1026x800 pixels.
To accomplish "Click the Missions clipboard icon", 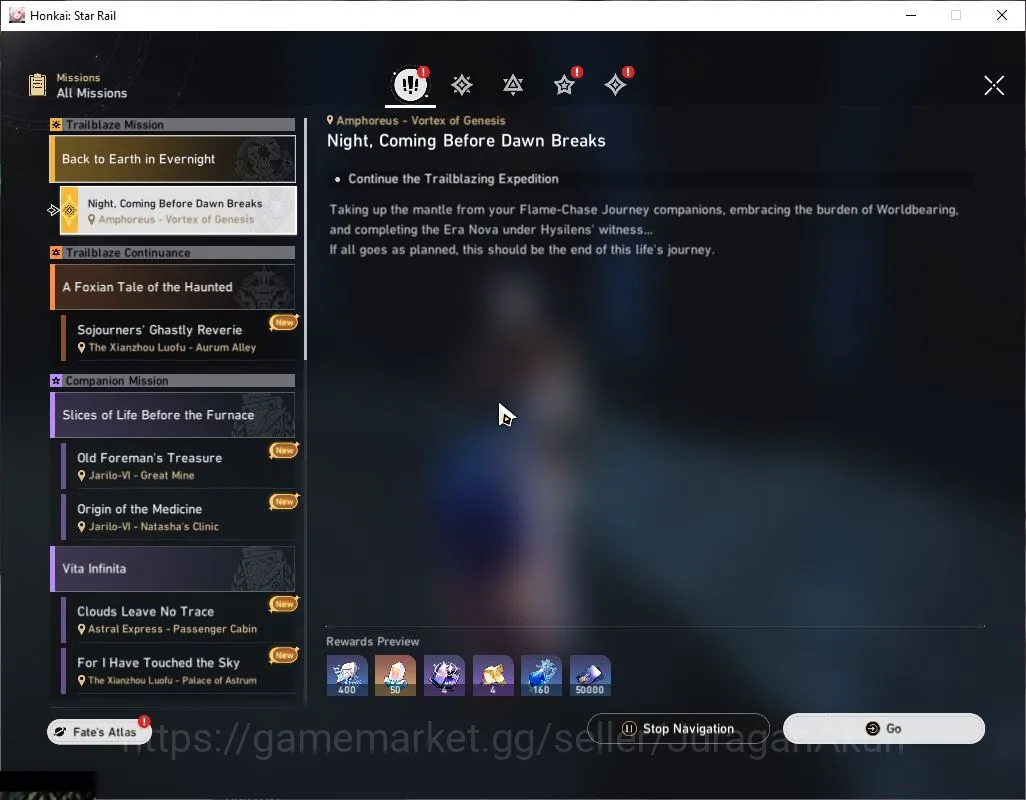I will pos(37,85).
